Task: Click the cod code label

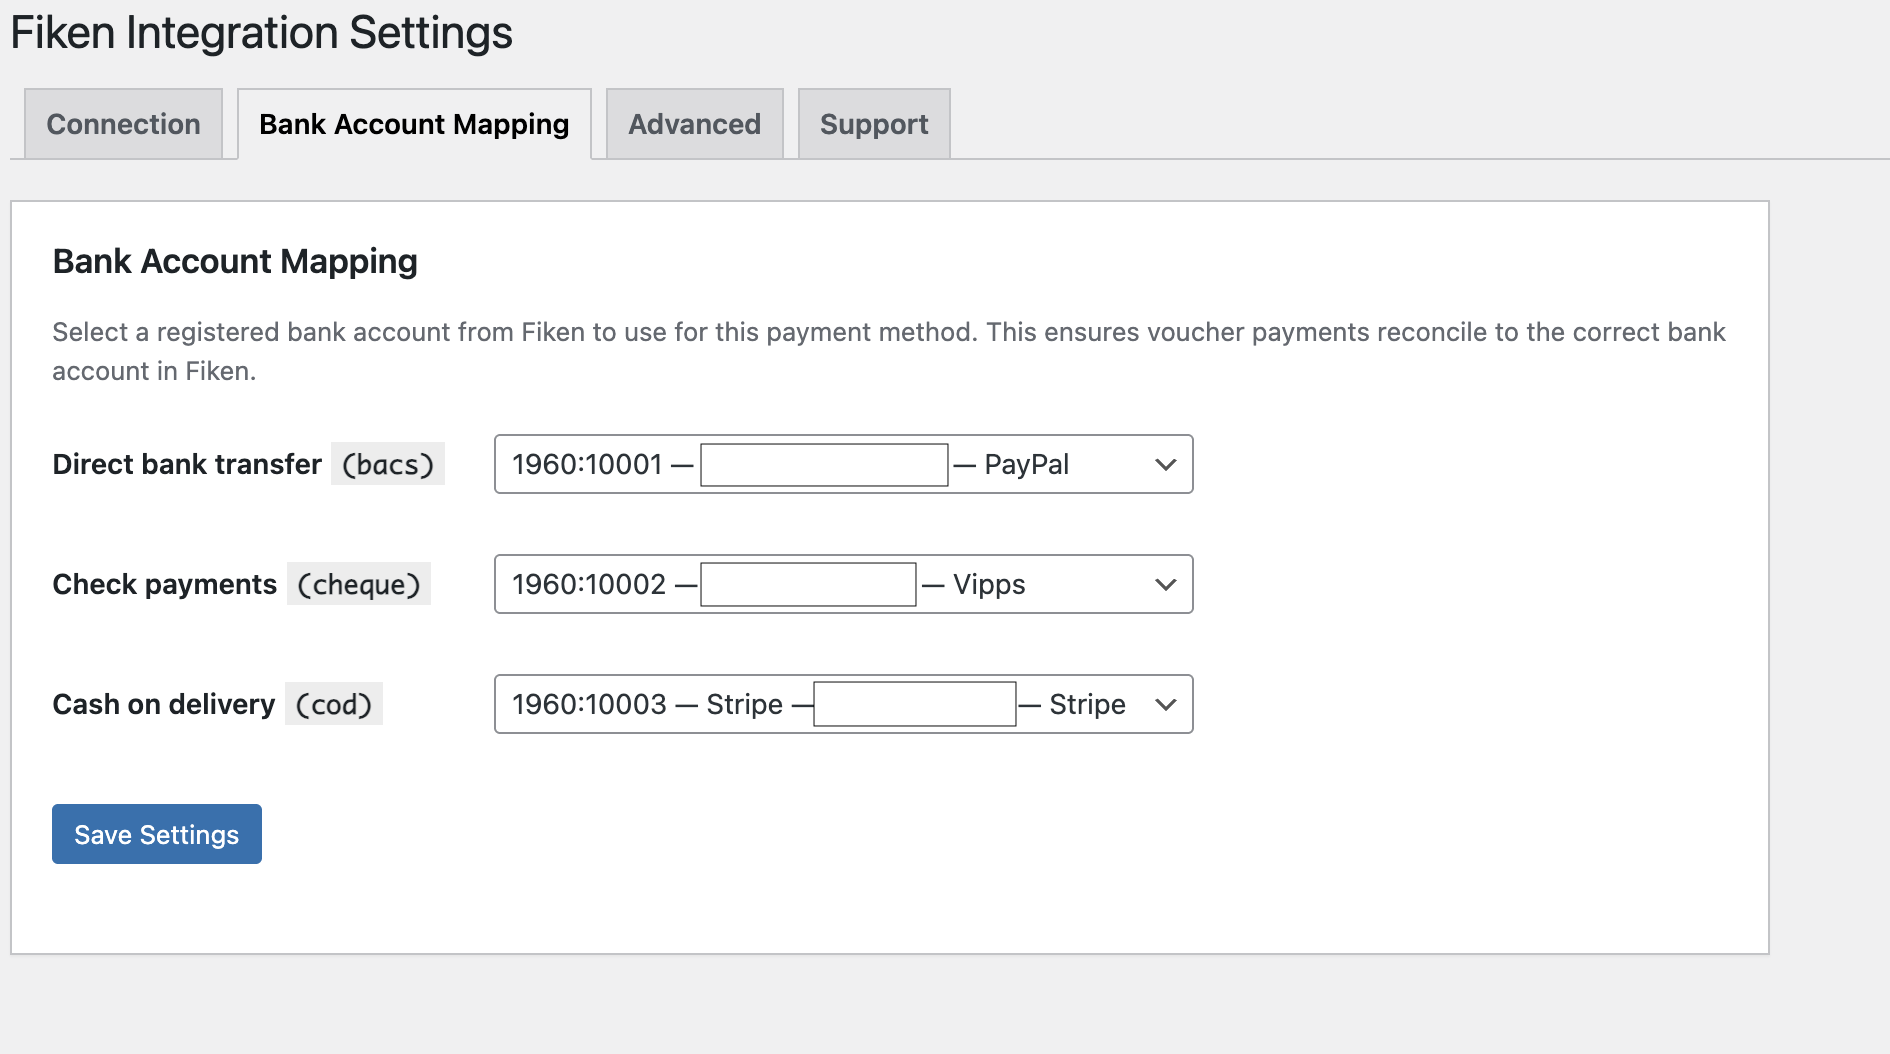Action: pyautogui.click(x=333, y=704)
